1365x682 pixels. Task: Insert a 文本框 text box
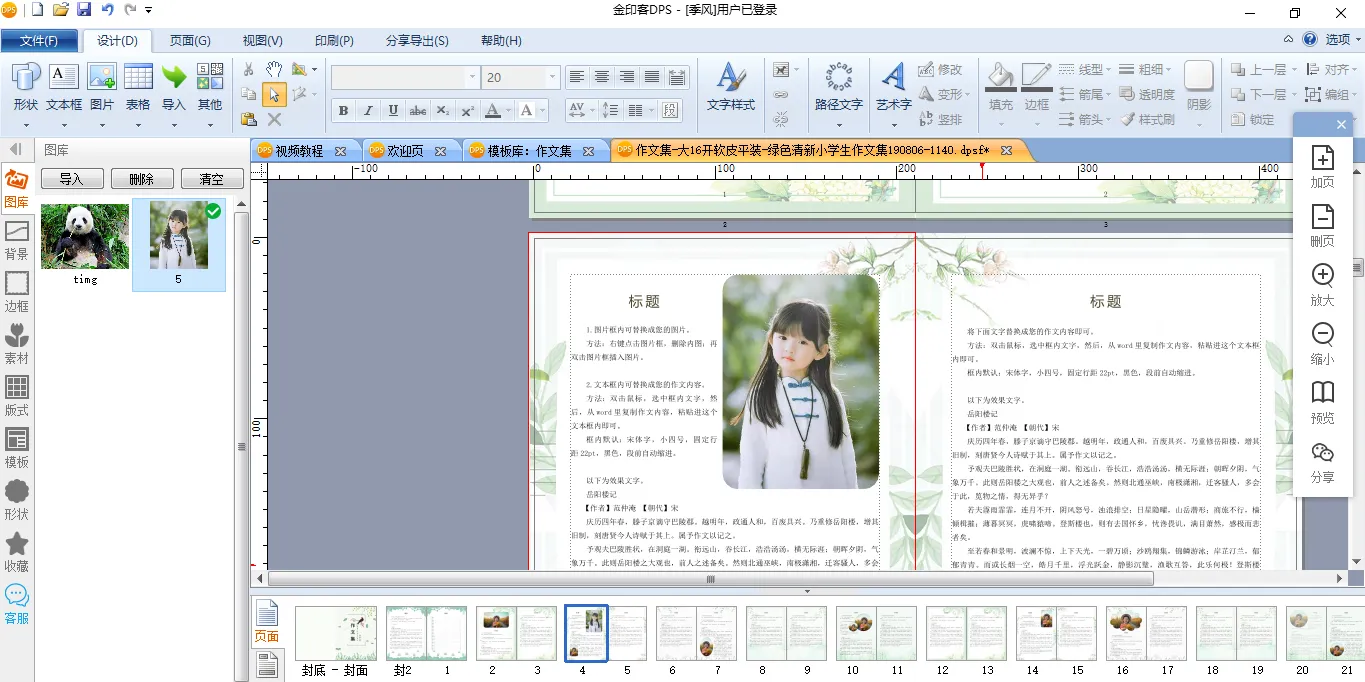click(x=64, y=87)
